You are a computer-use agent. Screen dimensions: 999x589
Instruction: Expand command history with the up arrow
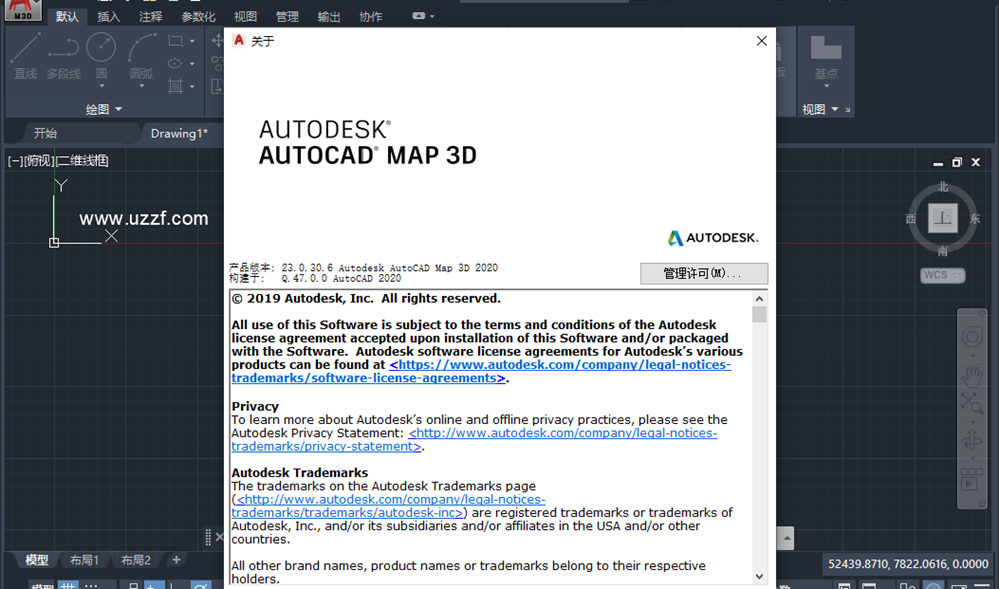(x=786, y=538)
